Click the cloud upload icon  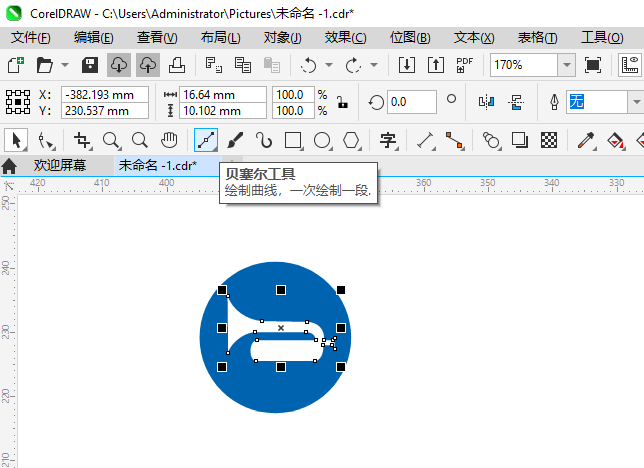(148, 65)
